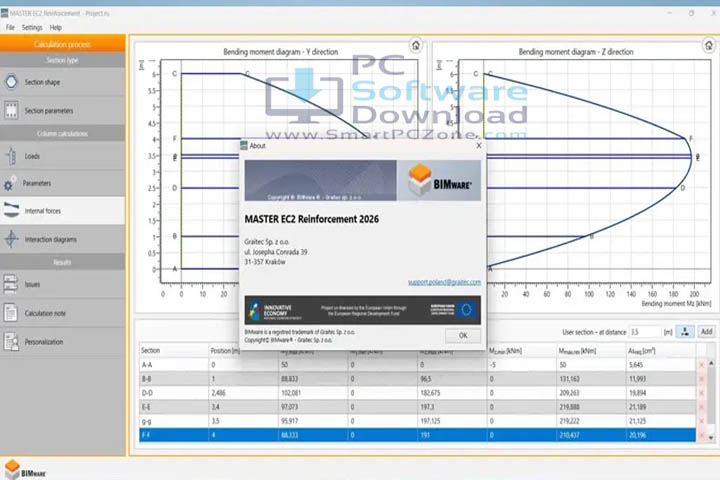
Task: Open Section parameters panel
Action: point(62,111)
